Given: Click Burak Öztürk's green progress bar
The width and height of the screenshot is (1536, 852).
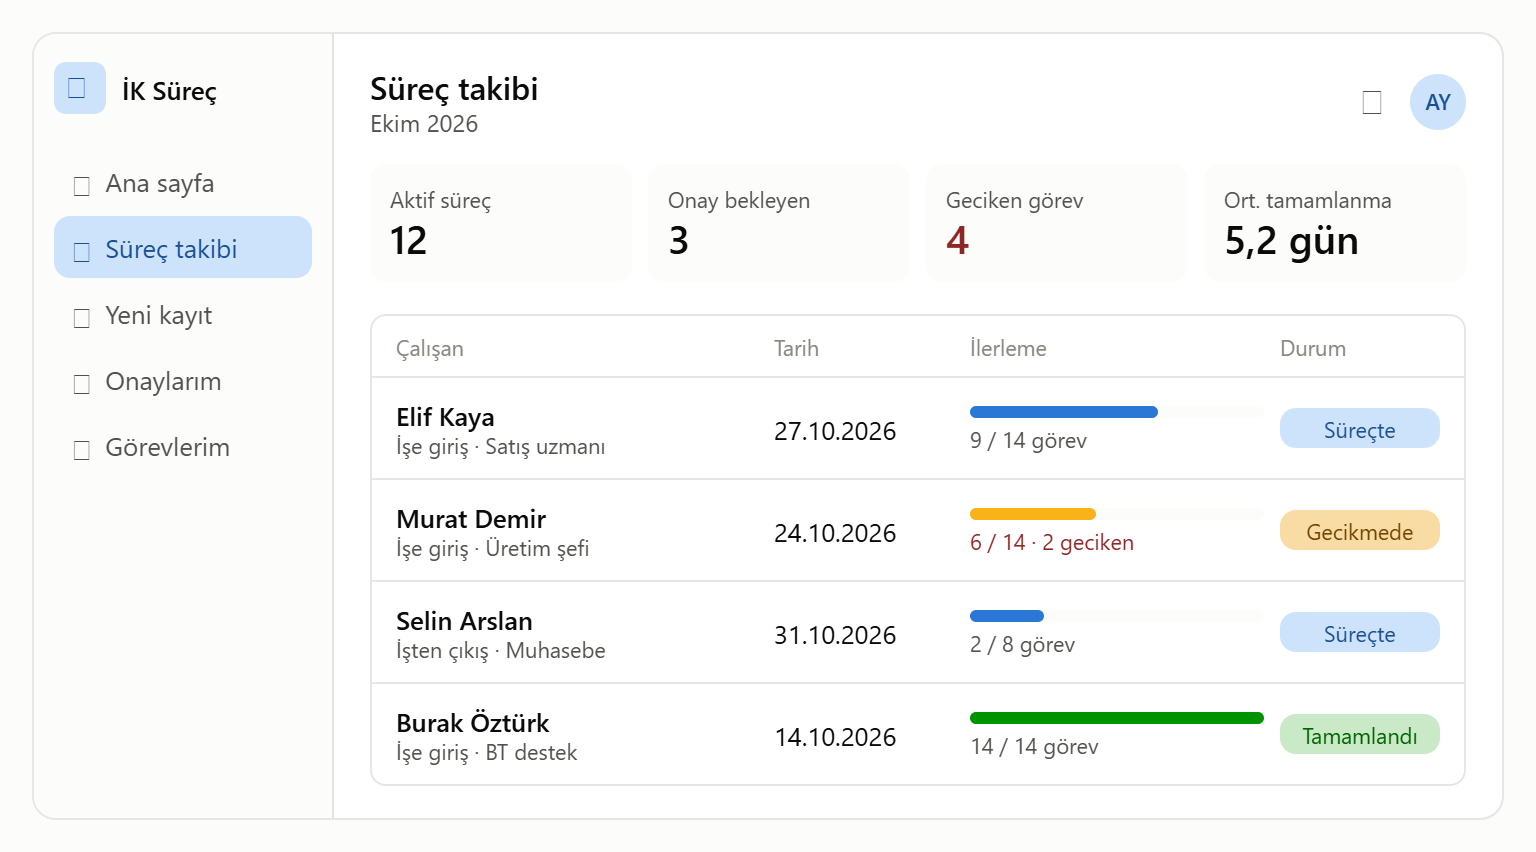Looking at the screenshot, I should [1117, 718].
